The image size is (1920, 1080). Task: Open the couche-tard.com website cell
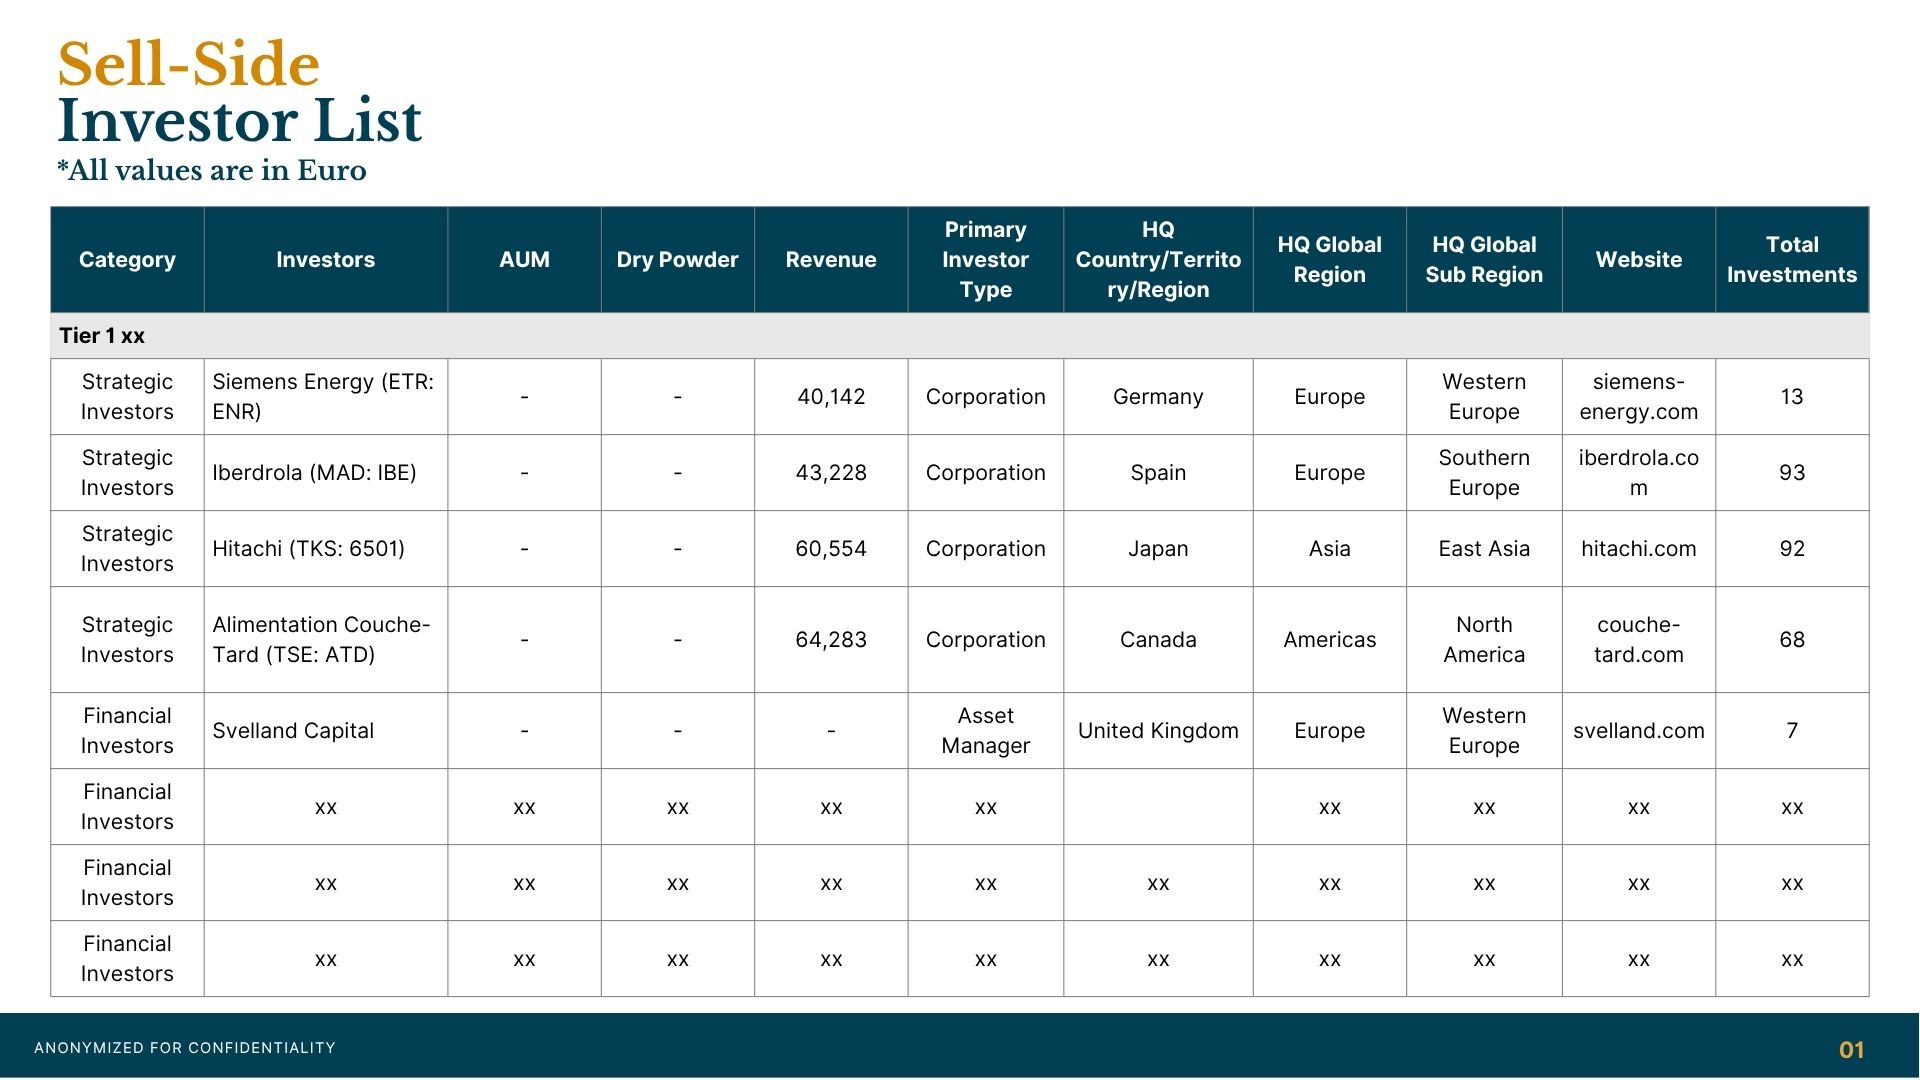(x=1639, y=640)
